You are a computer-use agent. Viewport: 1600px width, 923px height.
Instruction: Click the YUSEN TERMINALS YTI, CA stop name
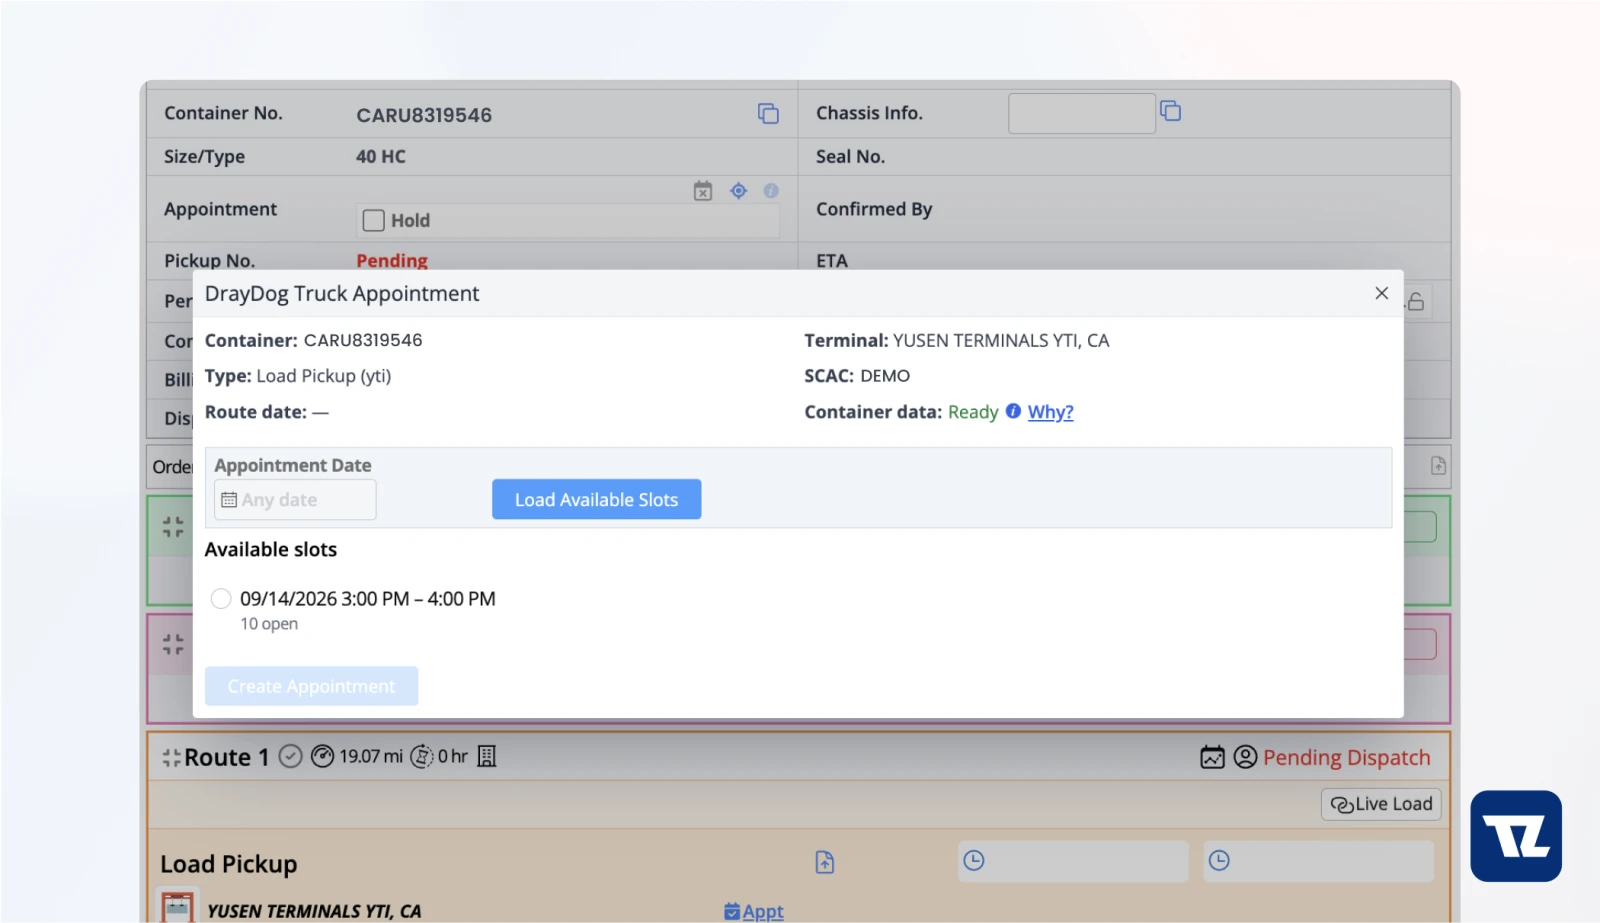click(x=314, y=911)
